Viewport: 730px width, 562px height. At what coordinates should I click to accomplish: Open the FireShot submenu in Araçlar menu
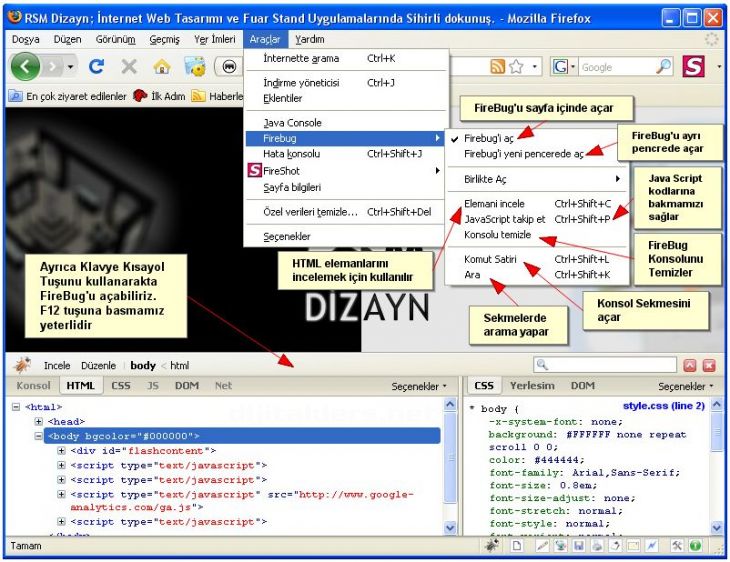345,171
